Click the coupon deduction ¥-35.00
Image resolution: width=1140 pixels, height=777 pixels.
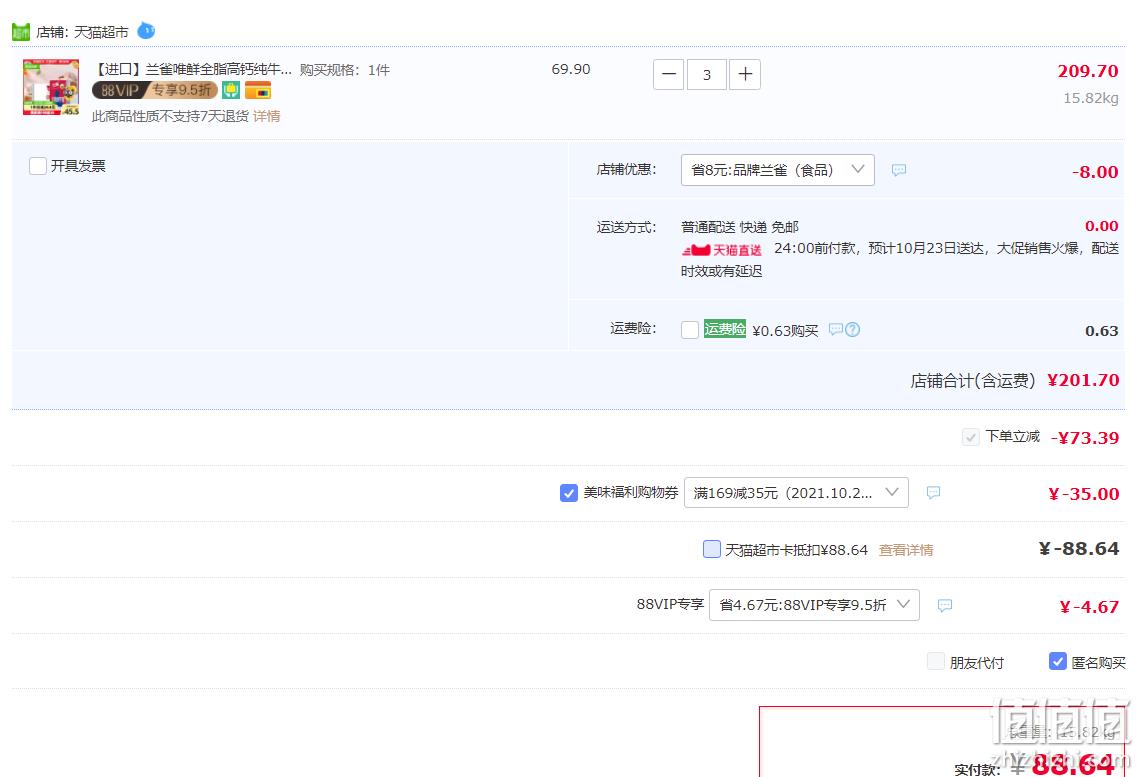(1083, 494)
